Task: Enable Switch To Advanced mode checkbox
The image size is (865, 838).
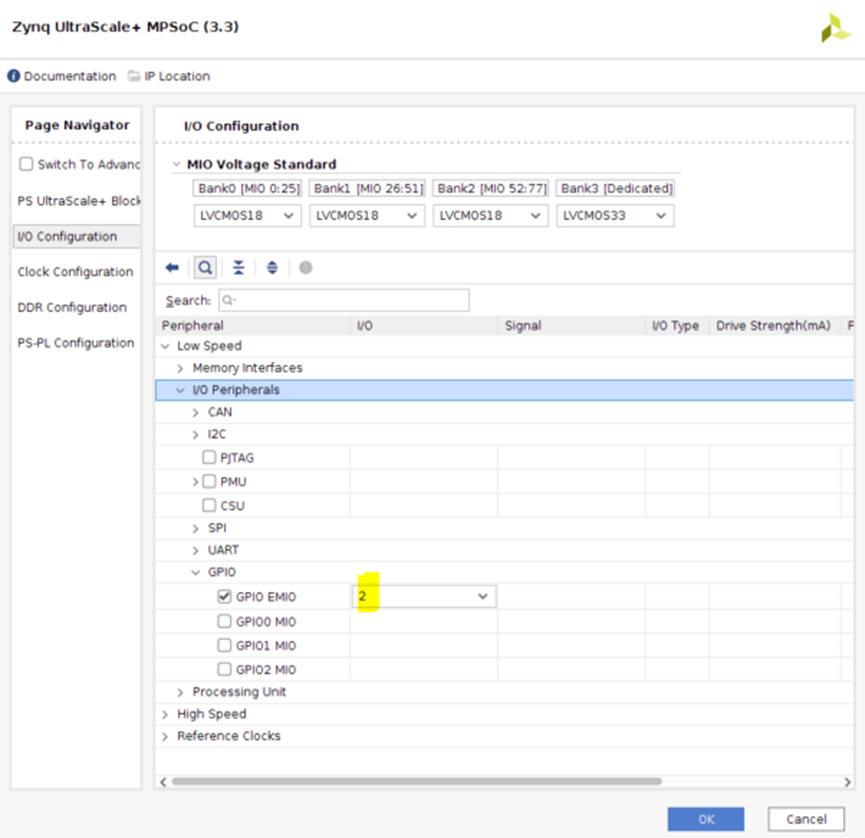Action: 26,164
